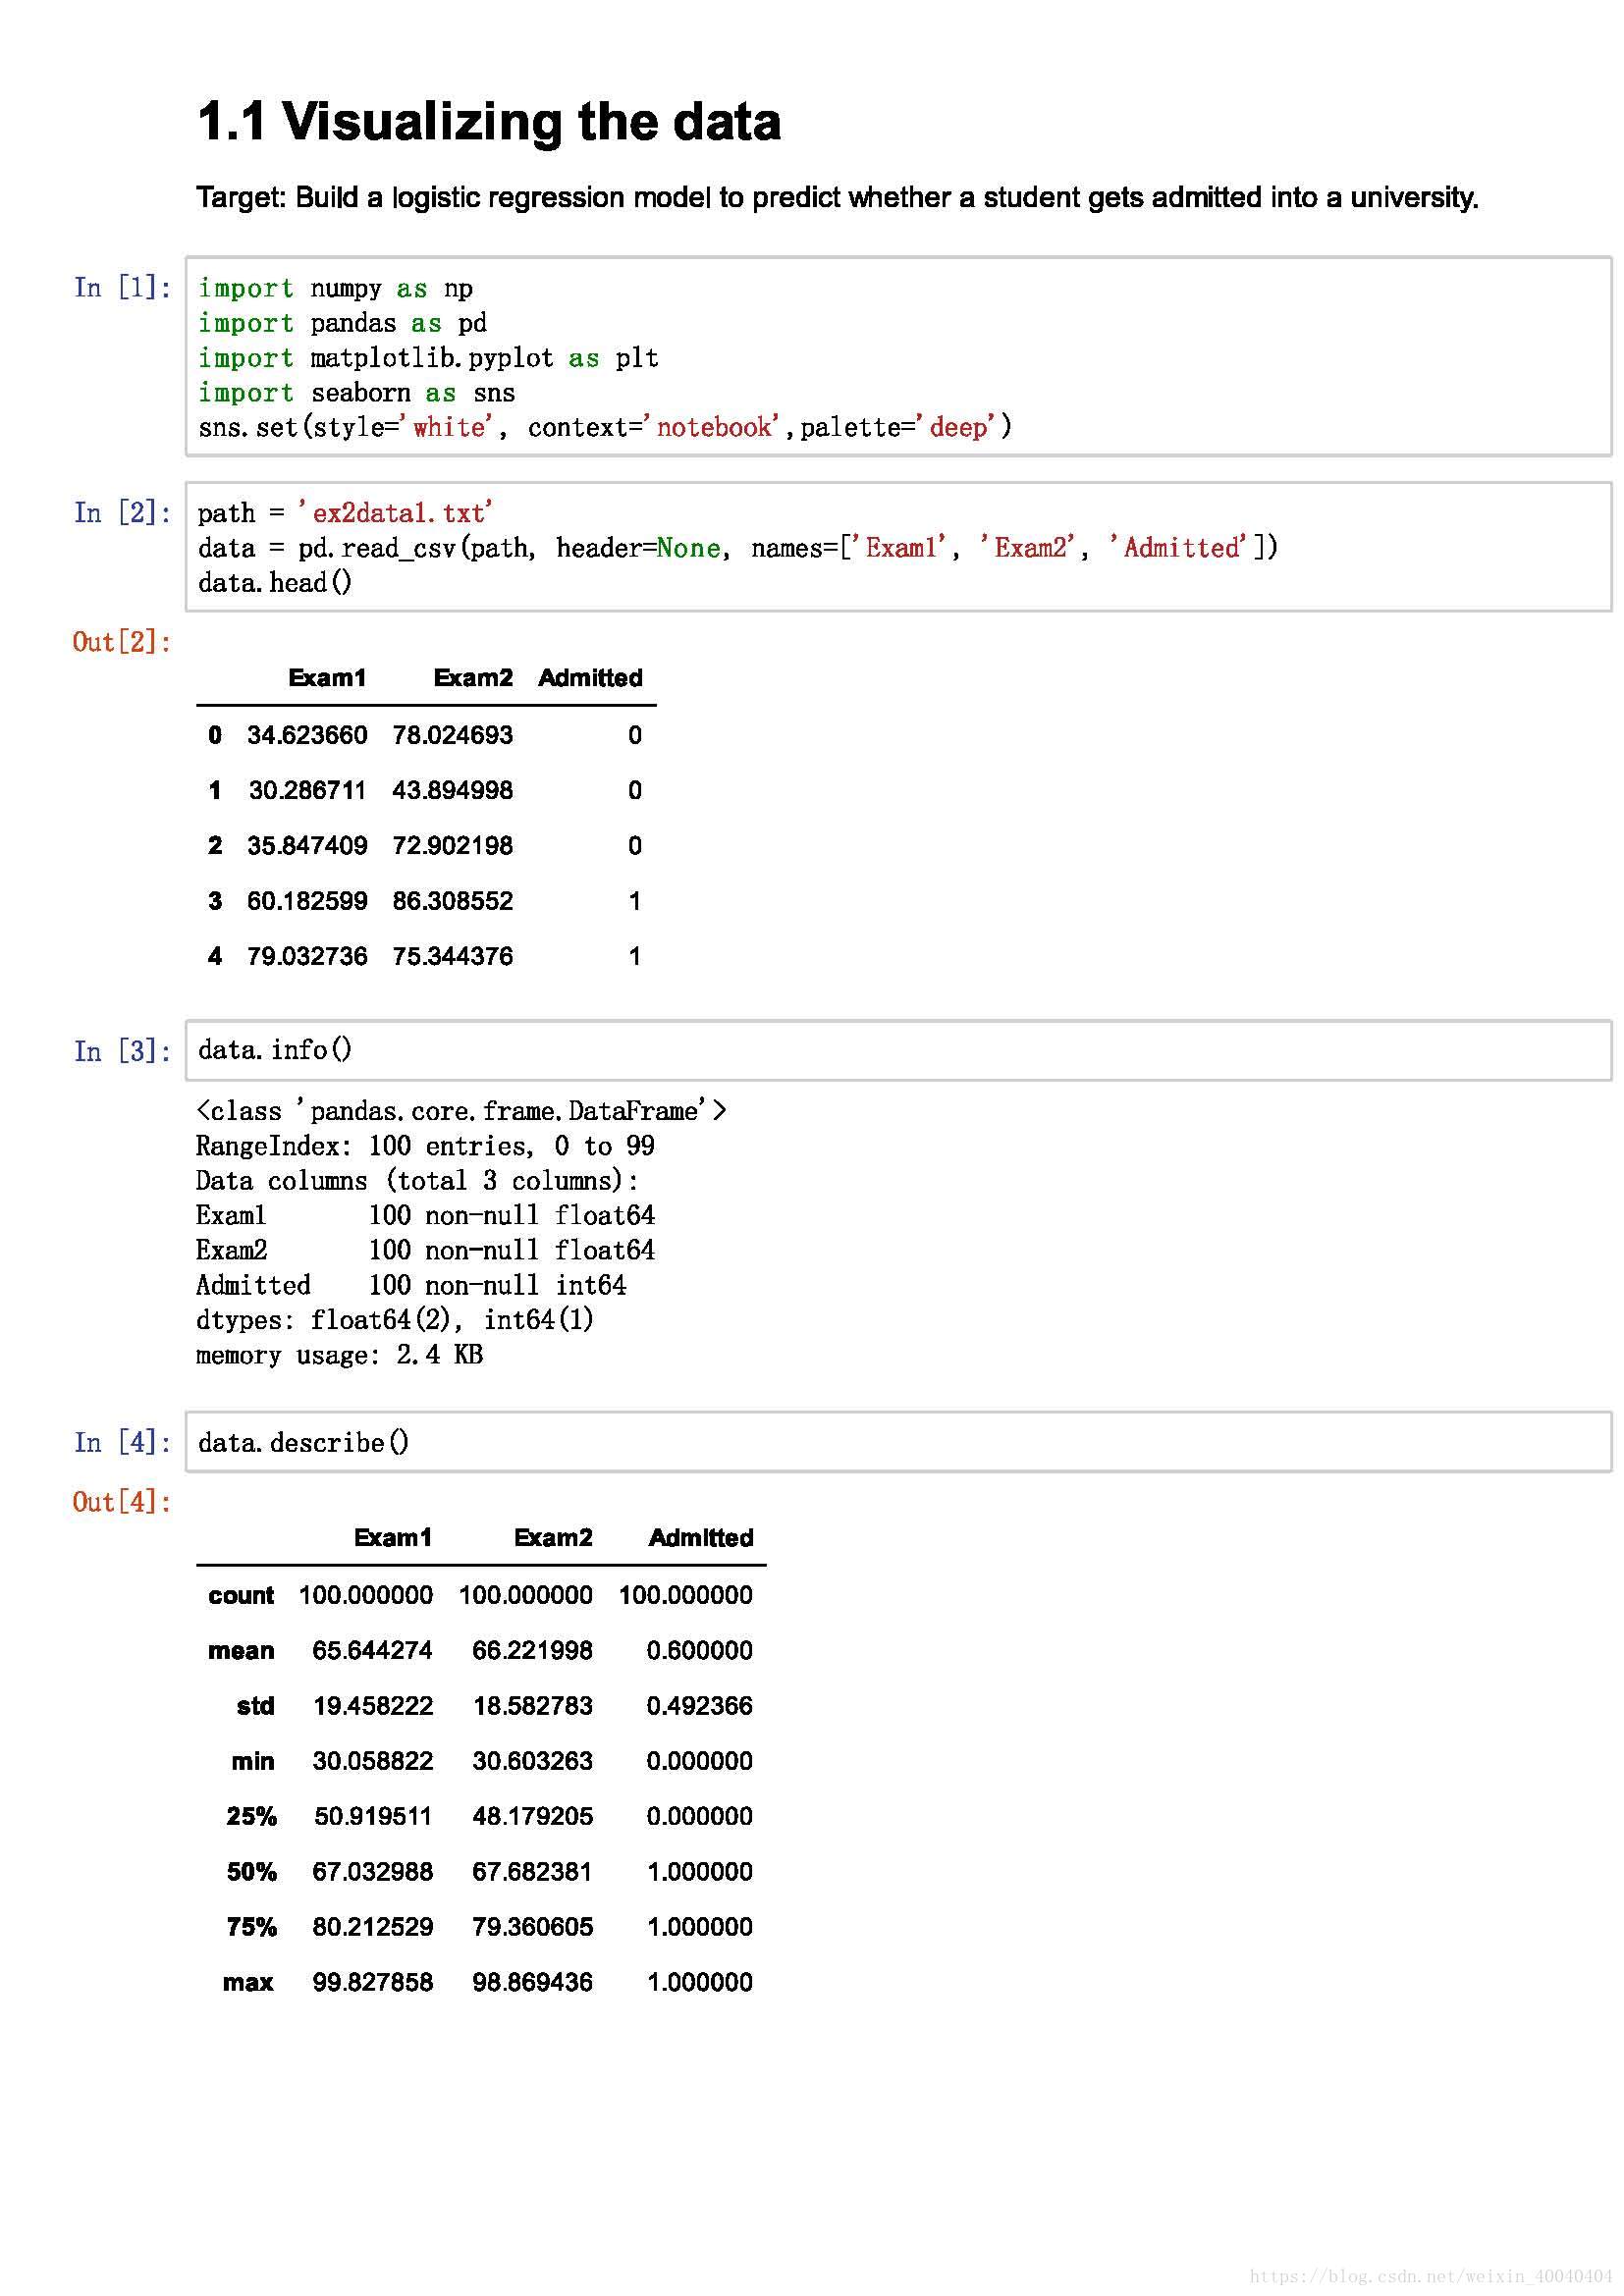Click the 'Exam2' header in the head table
The width and height of the screenshot is (1624, 2296).
[x=473, y=678]
